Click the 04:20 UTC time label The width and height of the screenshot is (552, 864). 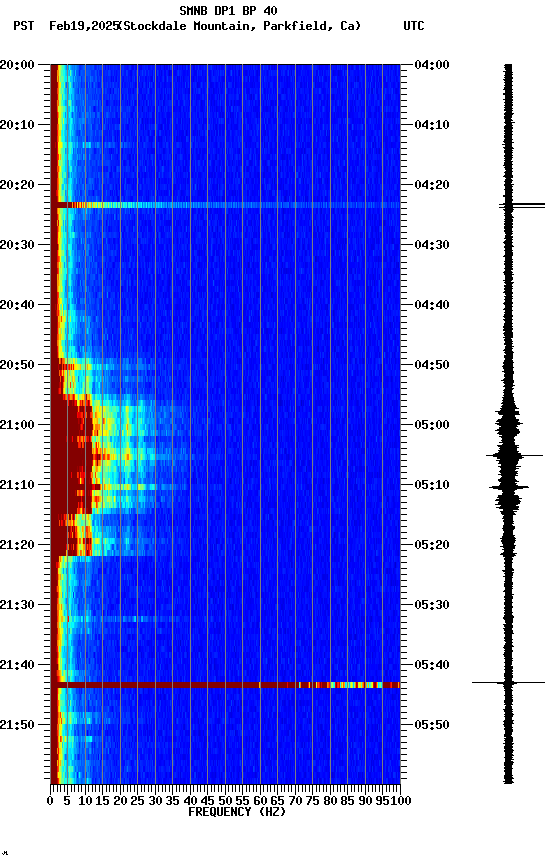432,185
